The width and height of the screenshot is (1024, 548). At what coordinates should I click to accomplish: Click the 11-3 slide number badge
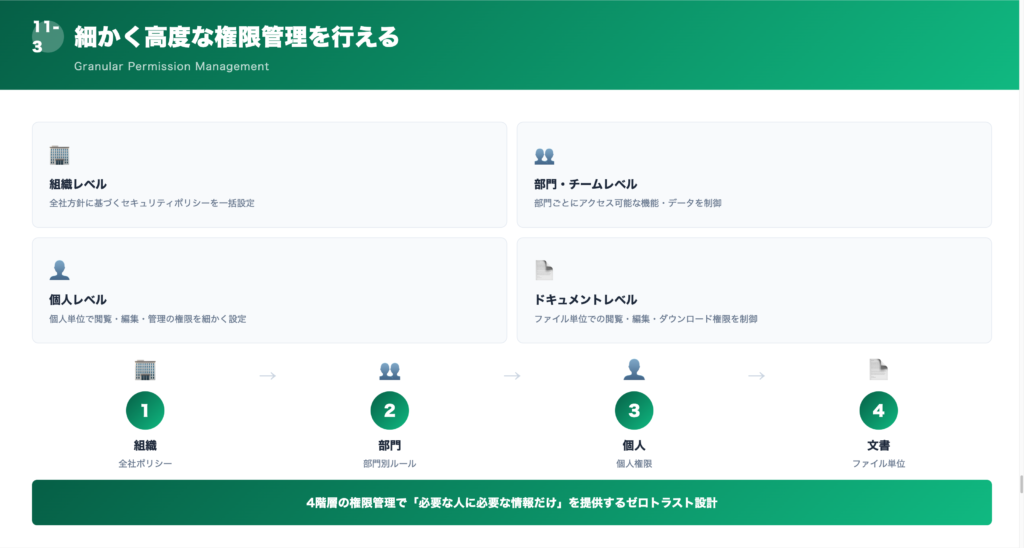click(x=48, y=37)
